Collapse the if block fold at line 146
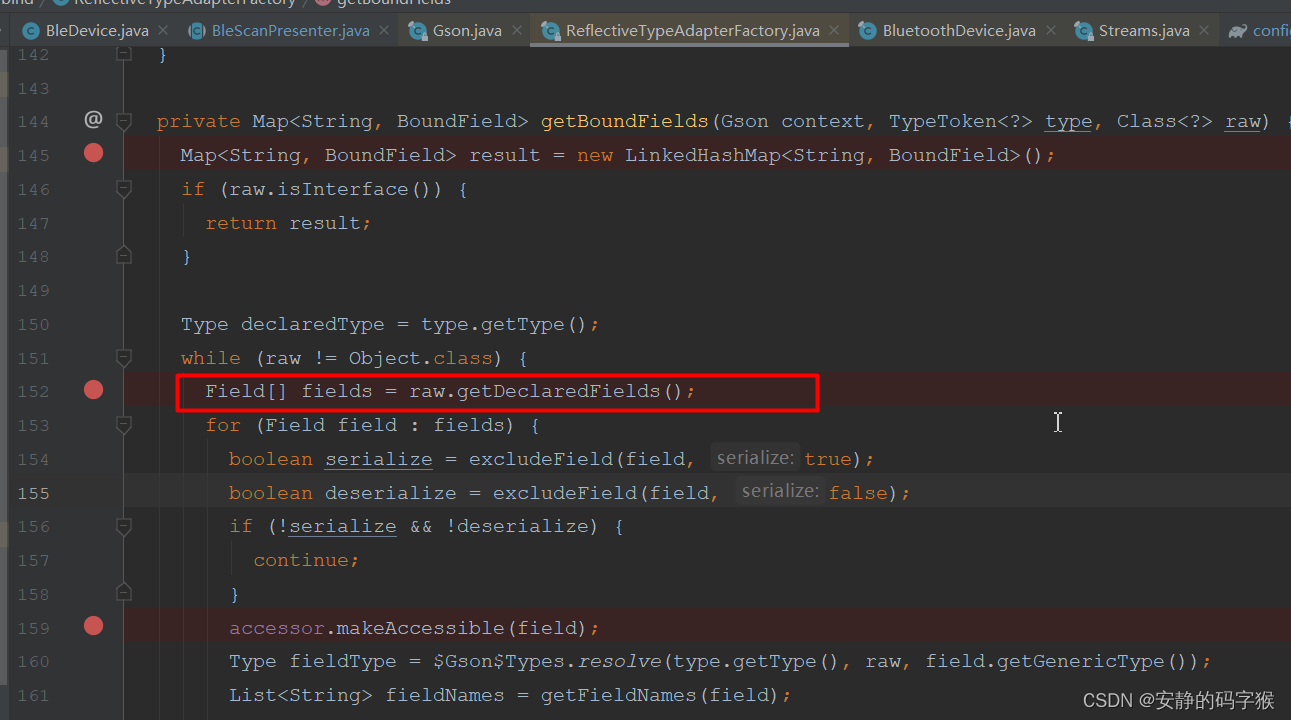 [x=124, y=188]
